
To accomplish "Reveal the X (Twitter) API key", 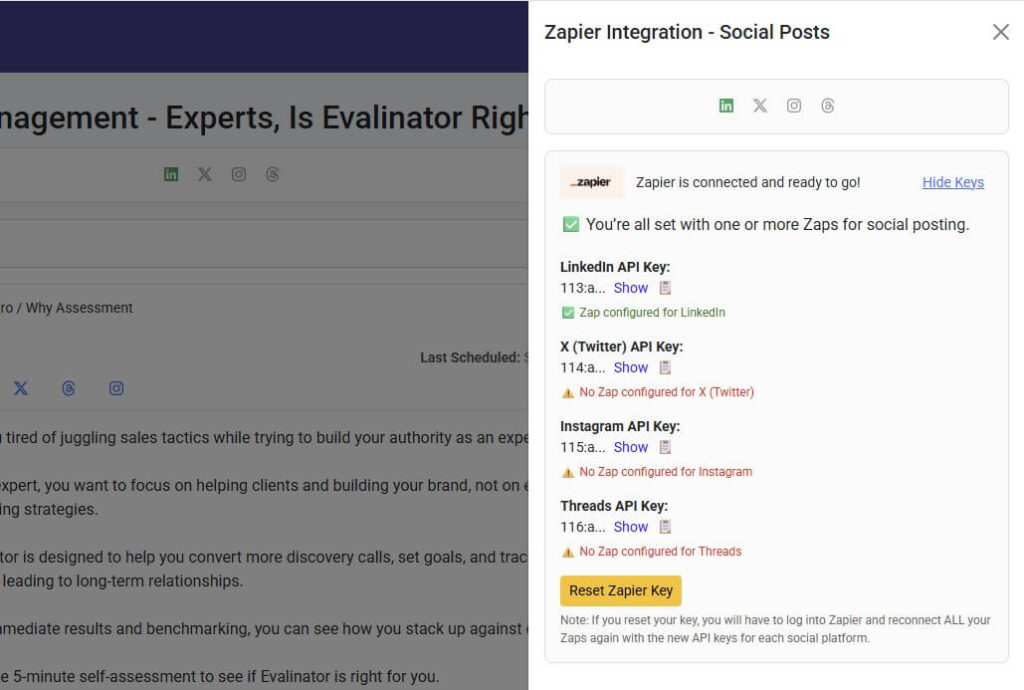I will [x=631, y=368].
